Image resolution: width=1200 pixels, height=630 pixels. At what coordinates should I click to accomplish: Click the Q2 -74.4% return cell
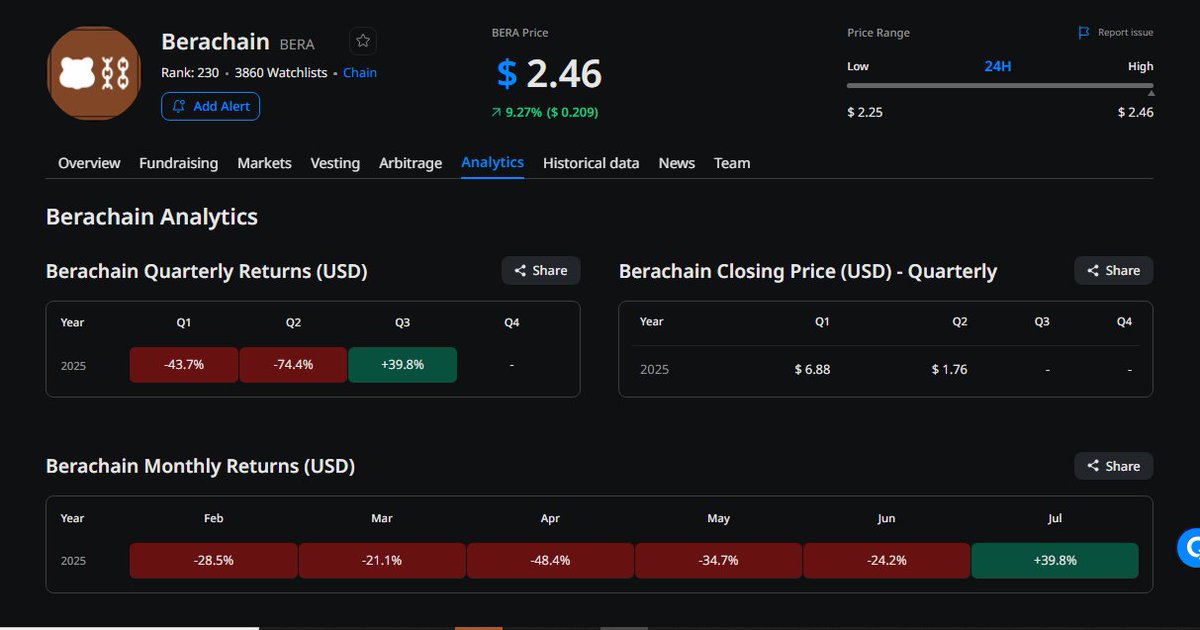pos(293,365)
